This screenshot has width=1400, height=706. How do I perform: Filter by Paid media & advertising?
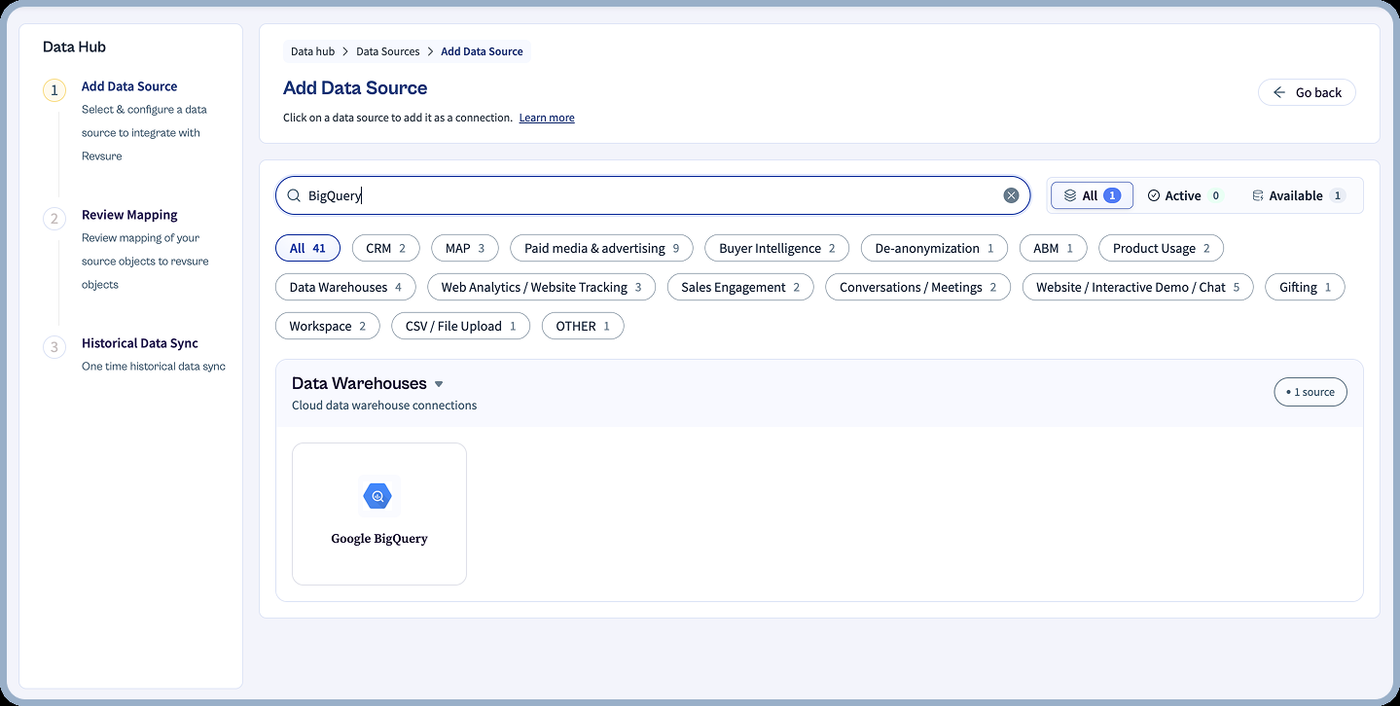[x=602, y=248]
